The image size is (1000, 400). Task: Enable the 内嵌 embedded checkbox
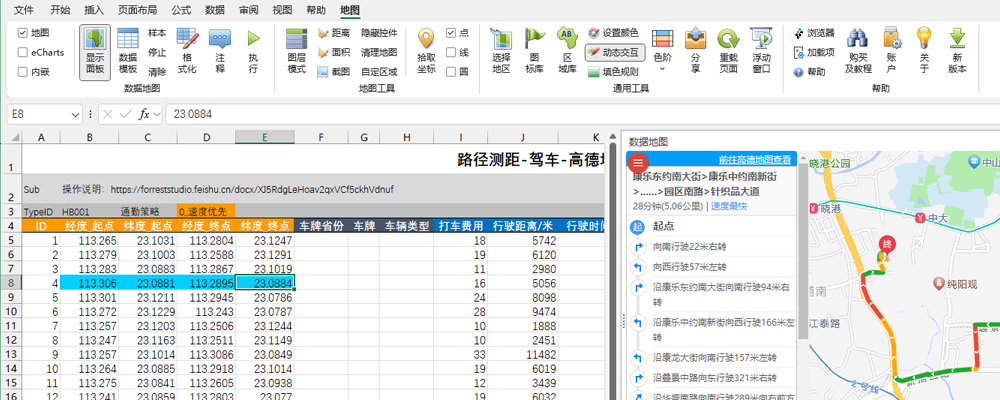point(23,71)
